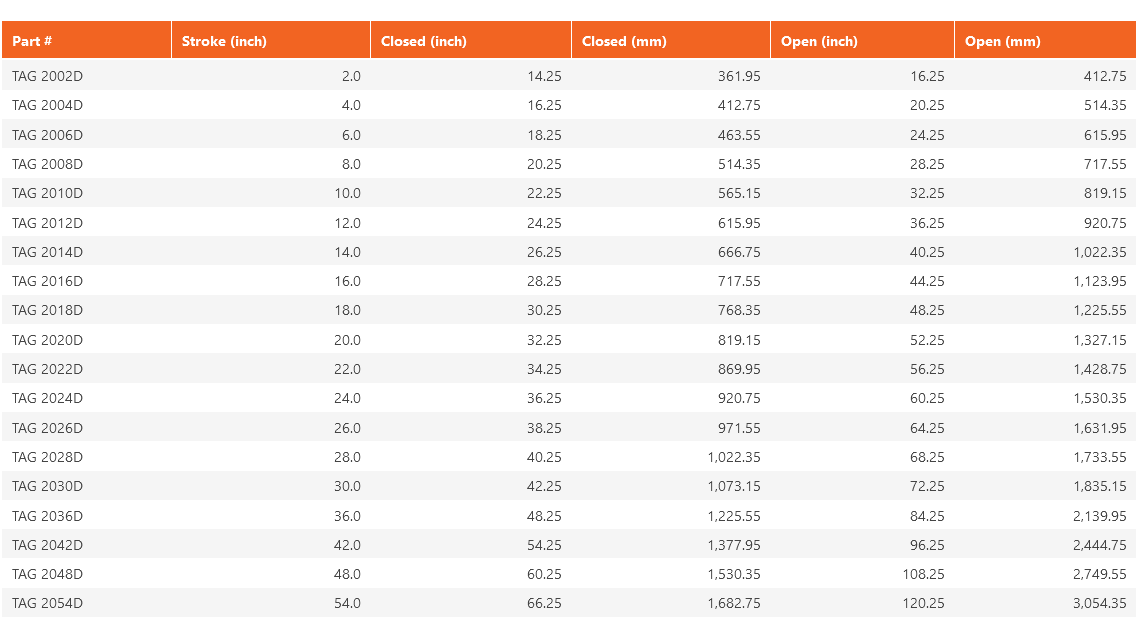Sort by Stroke (inch) column header

(224, 41)
